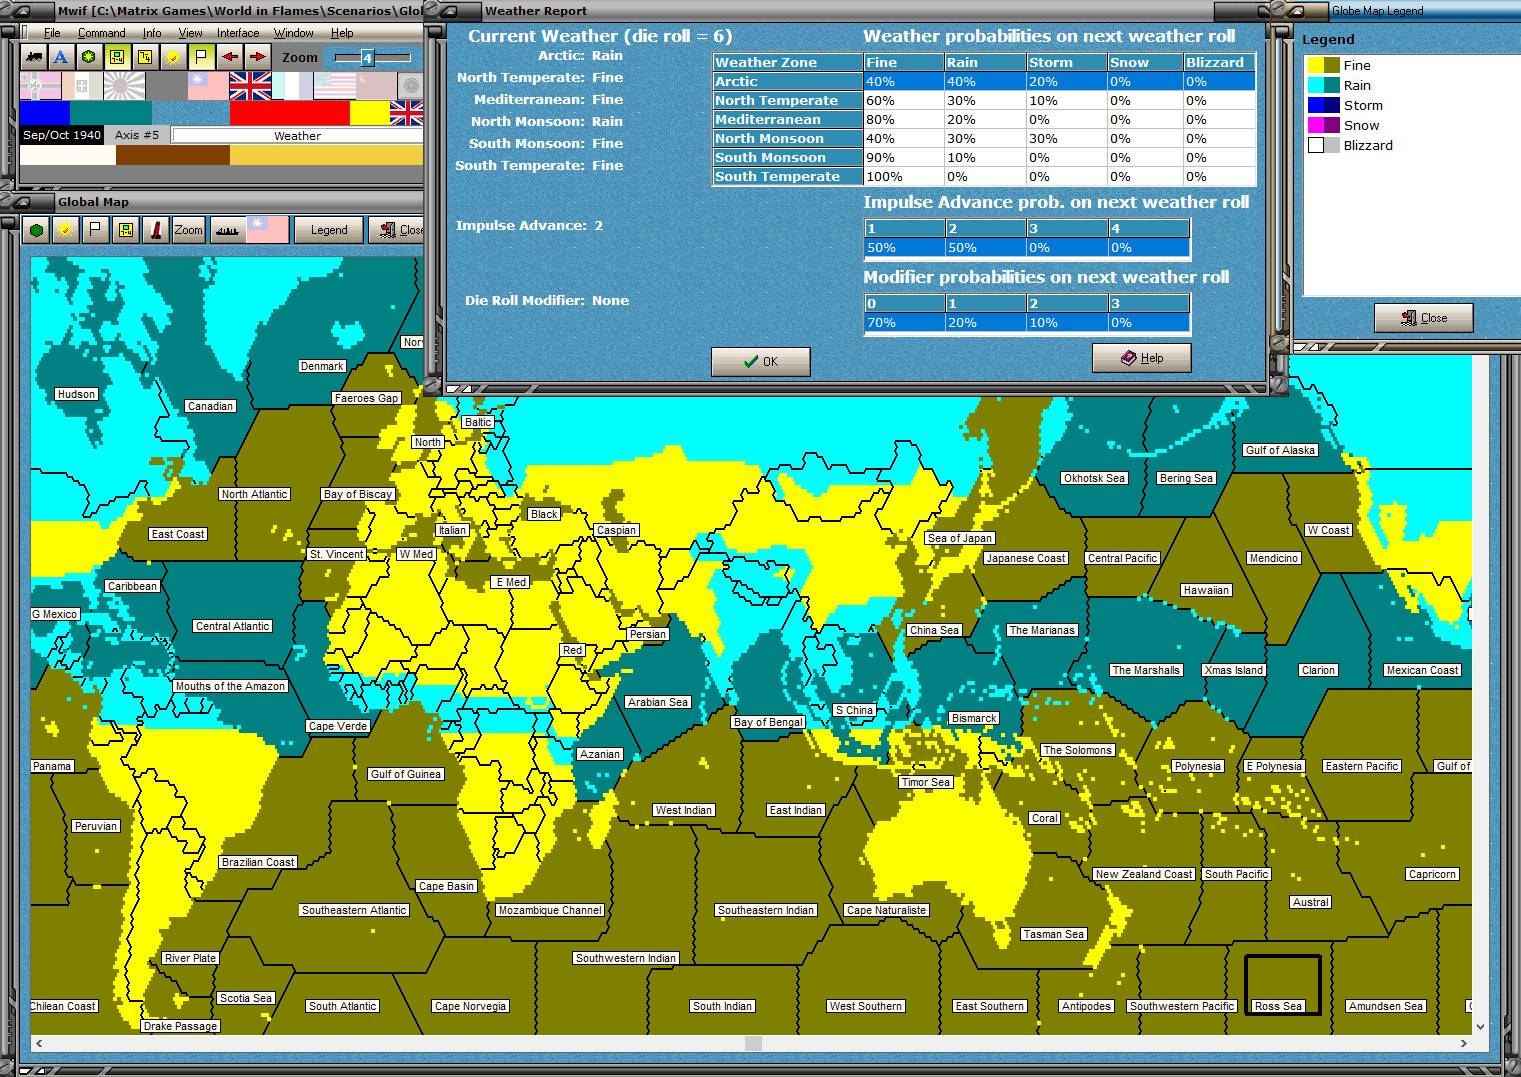Click the red right arrow icon
The width and height of the screenshot is (1521, 1077).
coord(258,57)
